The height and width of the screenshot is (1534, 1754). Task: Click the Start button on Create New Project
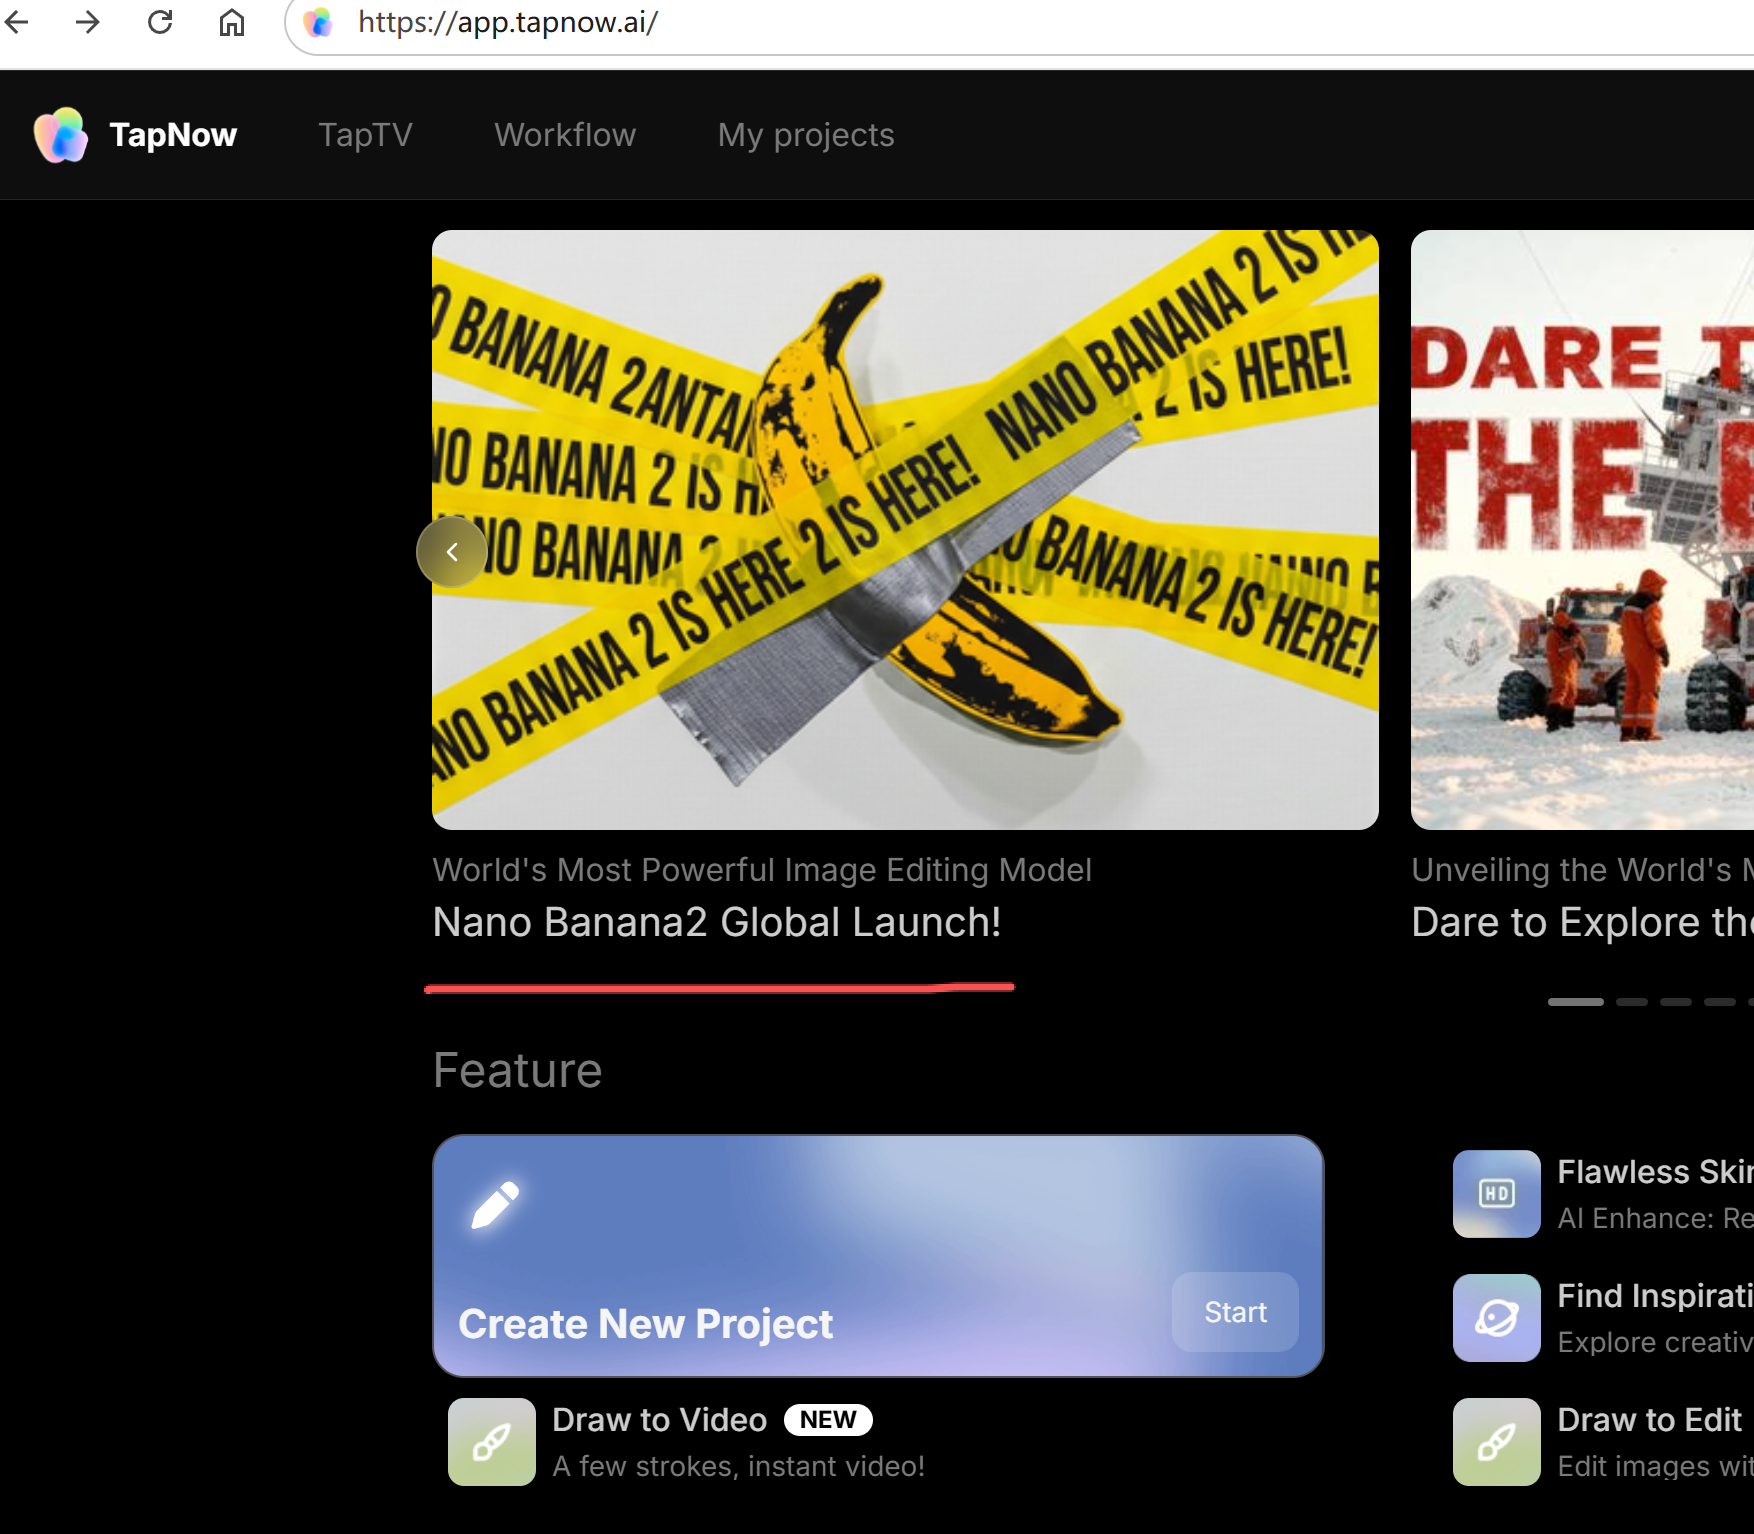click(x=1236, y=1312)
